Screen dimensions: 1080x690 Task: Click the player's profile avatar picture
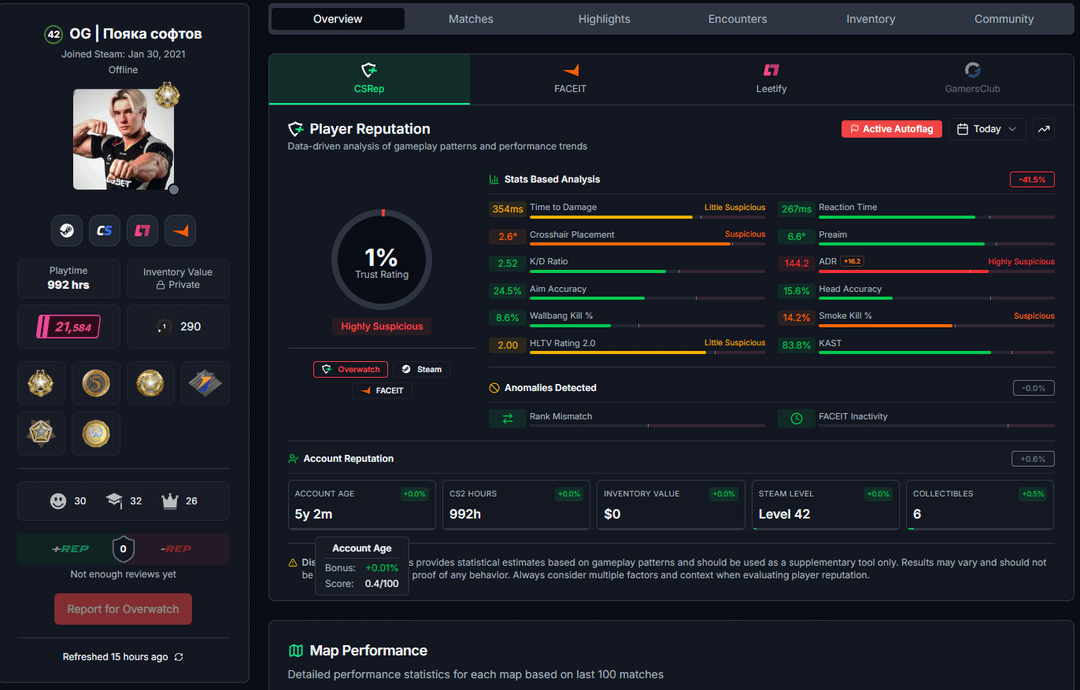coord(123,140)
